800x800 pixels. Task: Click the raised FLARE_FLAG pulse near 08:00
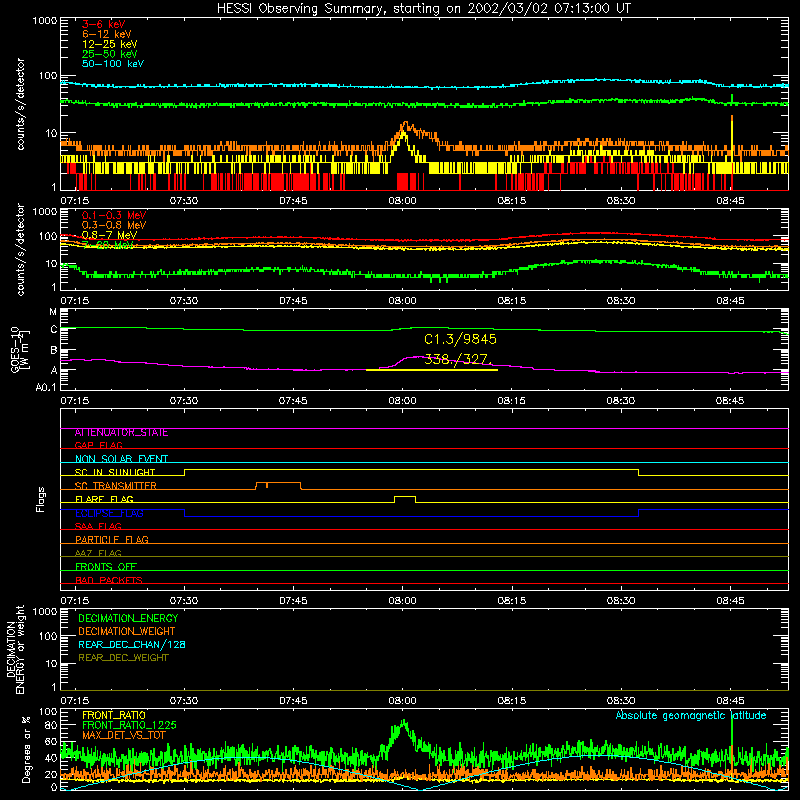(405, 499)
